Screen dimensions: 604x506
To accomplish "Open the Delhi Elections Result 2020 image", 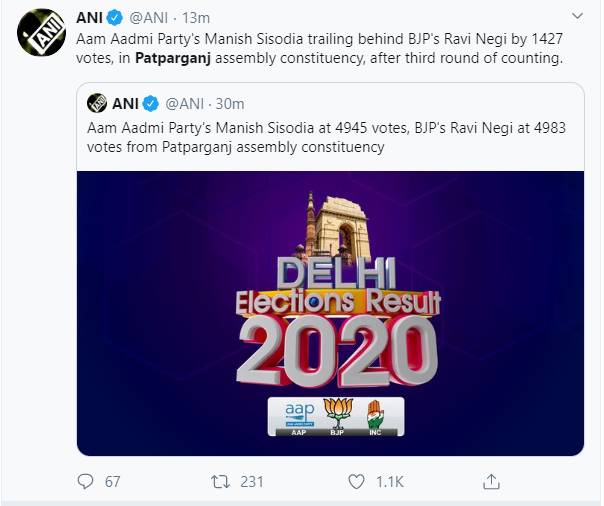I will click(x=330, y=312).
